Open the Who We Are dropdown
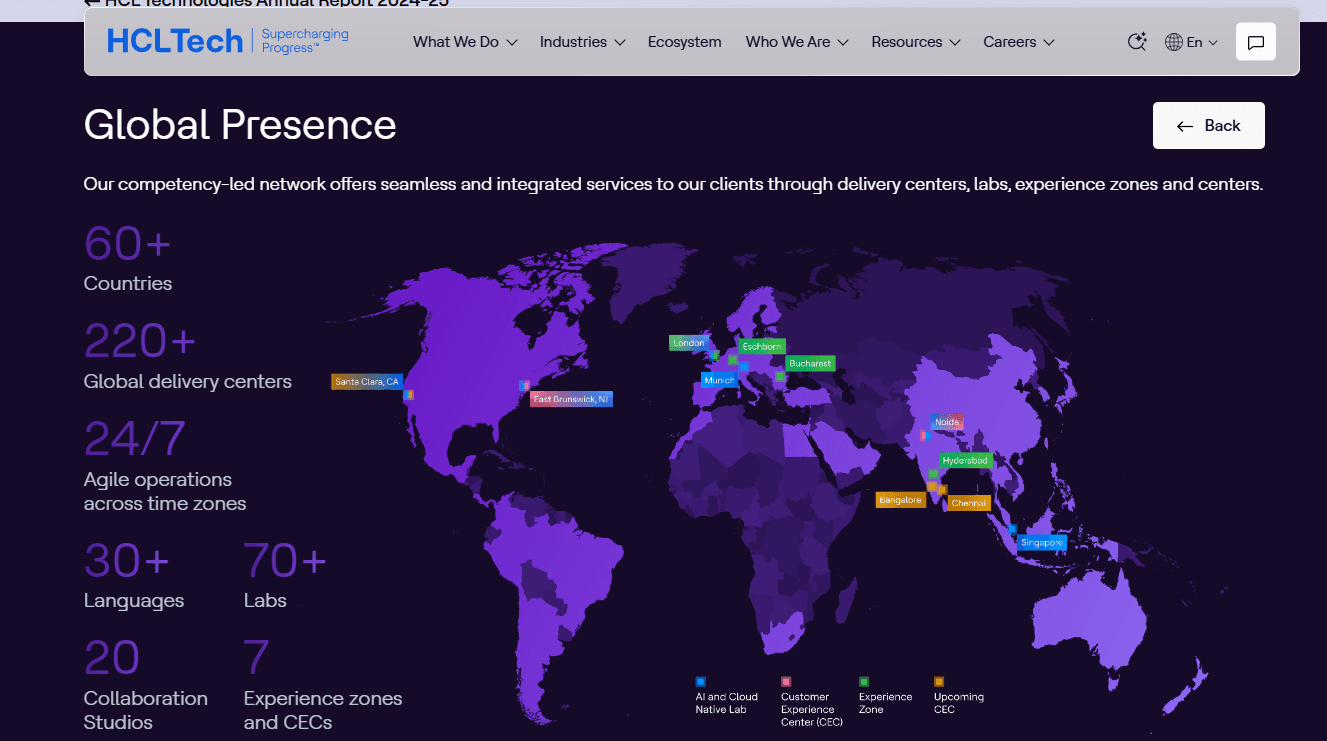This screenshot has width=1327, height=741. tap(797, 42)
